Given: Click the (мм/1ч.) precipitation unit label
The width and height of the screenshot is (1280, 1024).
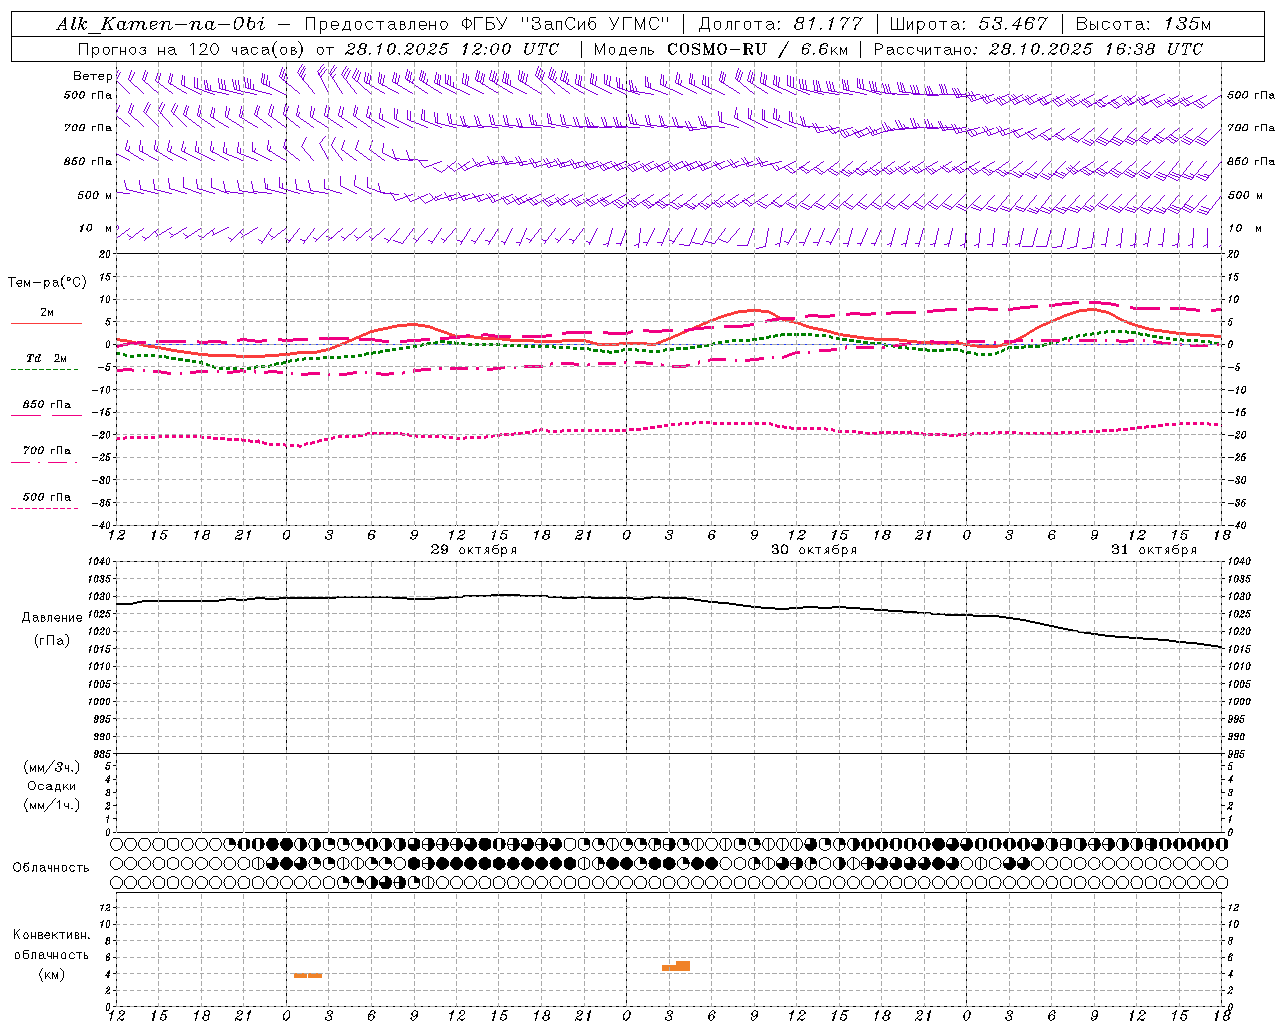Looking at the screenshot, I should click(x=52, y=805).
